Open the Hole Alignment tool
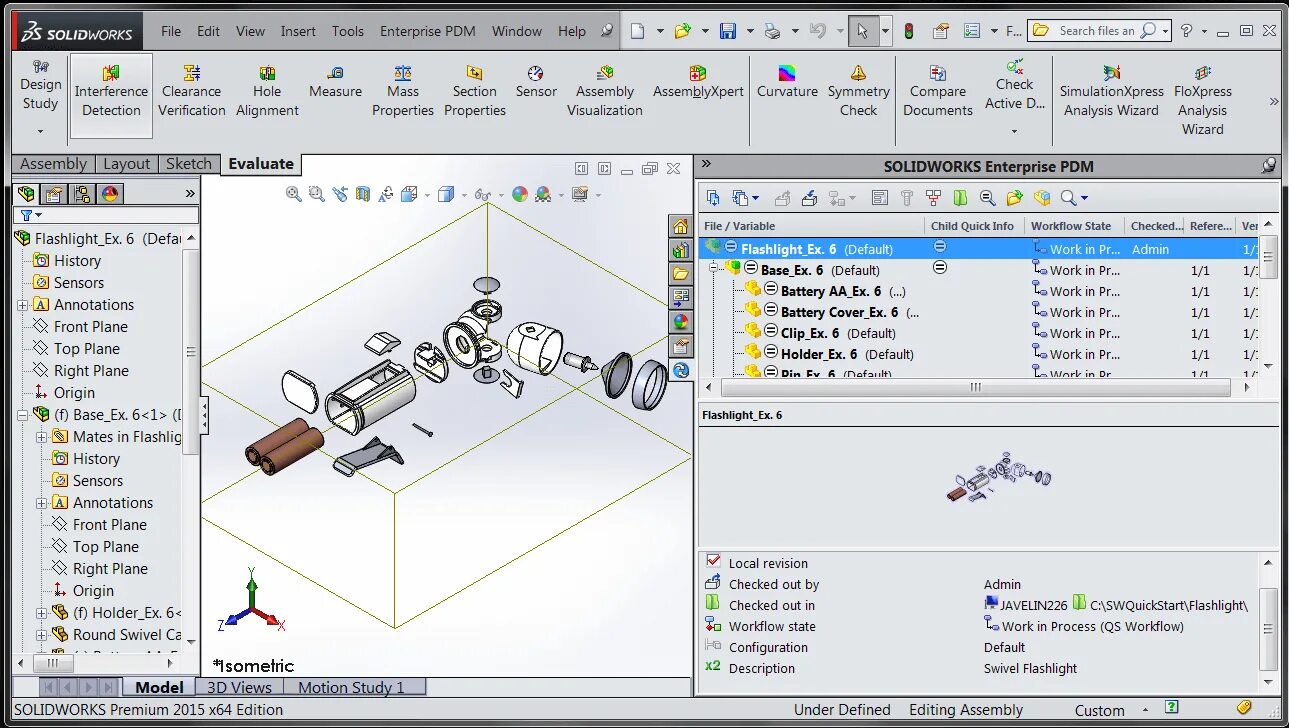 (x=267, y=92)
